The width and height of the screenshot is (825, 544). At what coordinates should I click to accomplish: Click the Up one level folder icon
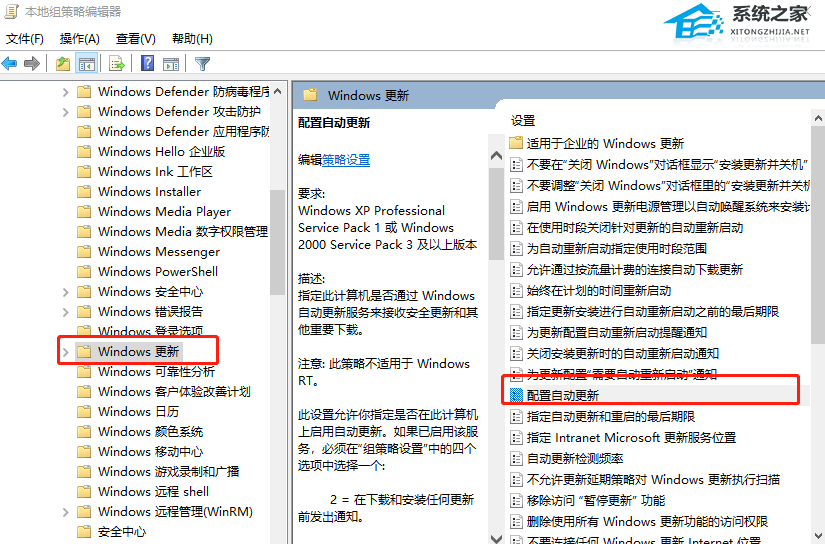[63, 64]
